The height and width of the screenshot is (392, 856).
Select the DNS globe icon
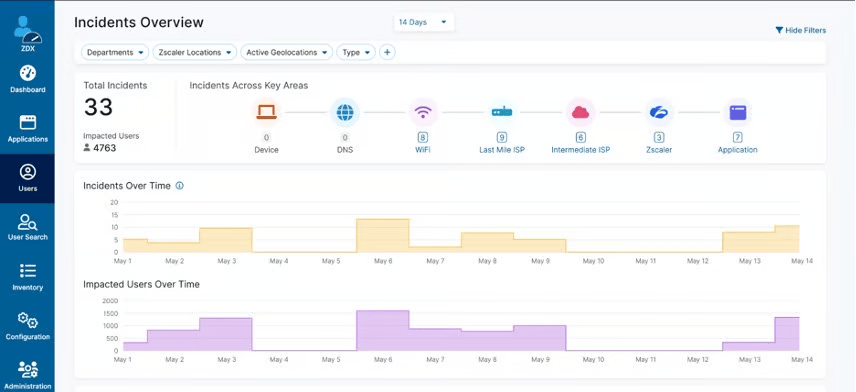[344, 112]
